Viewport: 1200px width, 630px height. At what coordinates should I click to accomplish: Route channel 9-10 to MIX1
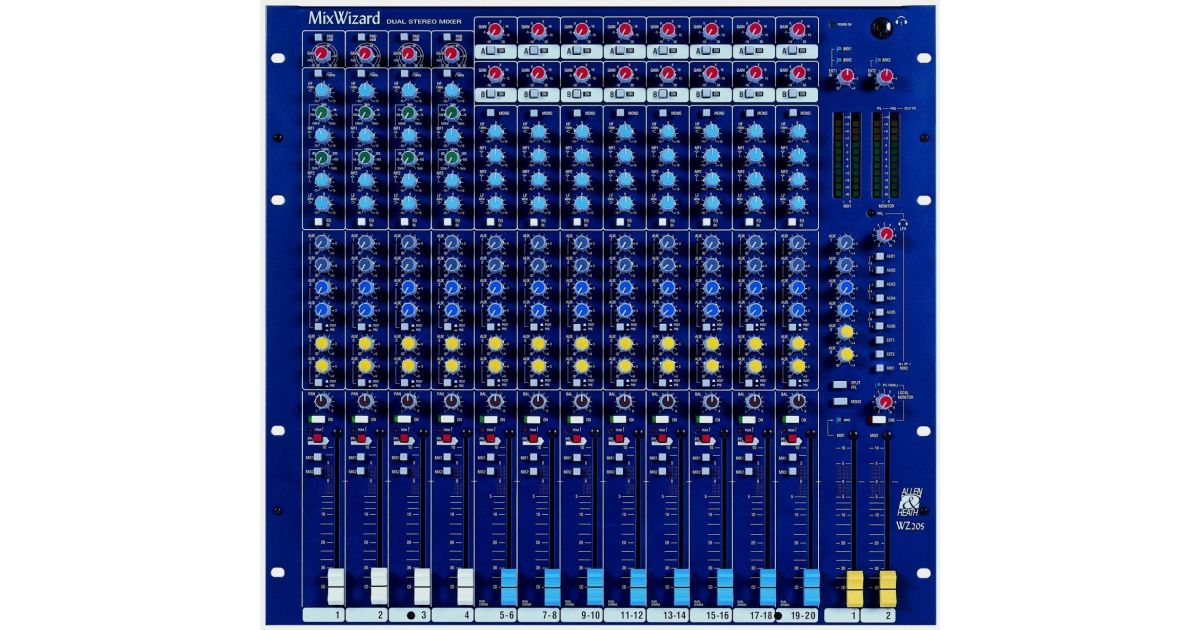(x=577, y=456)
